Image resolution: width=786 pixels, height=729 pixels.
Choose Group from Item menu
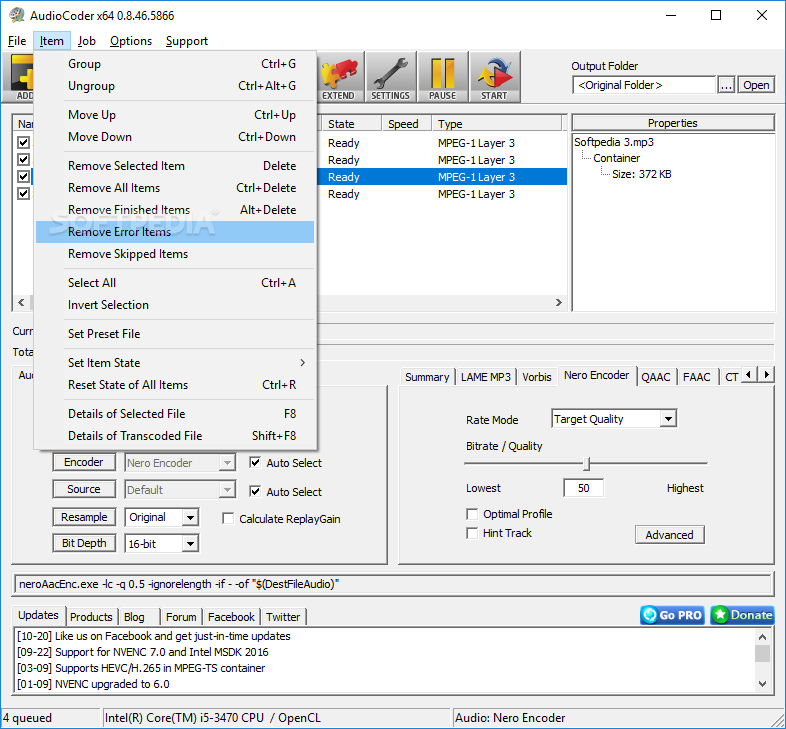pyautogui.click(x=175, y=64)
